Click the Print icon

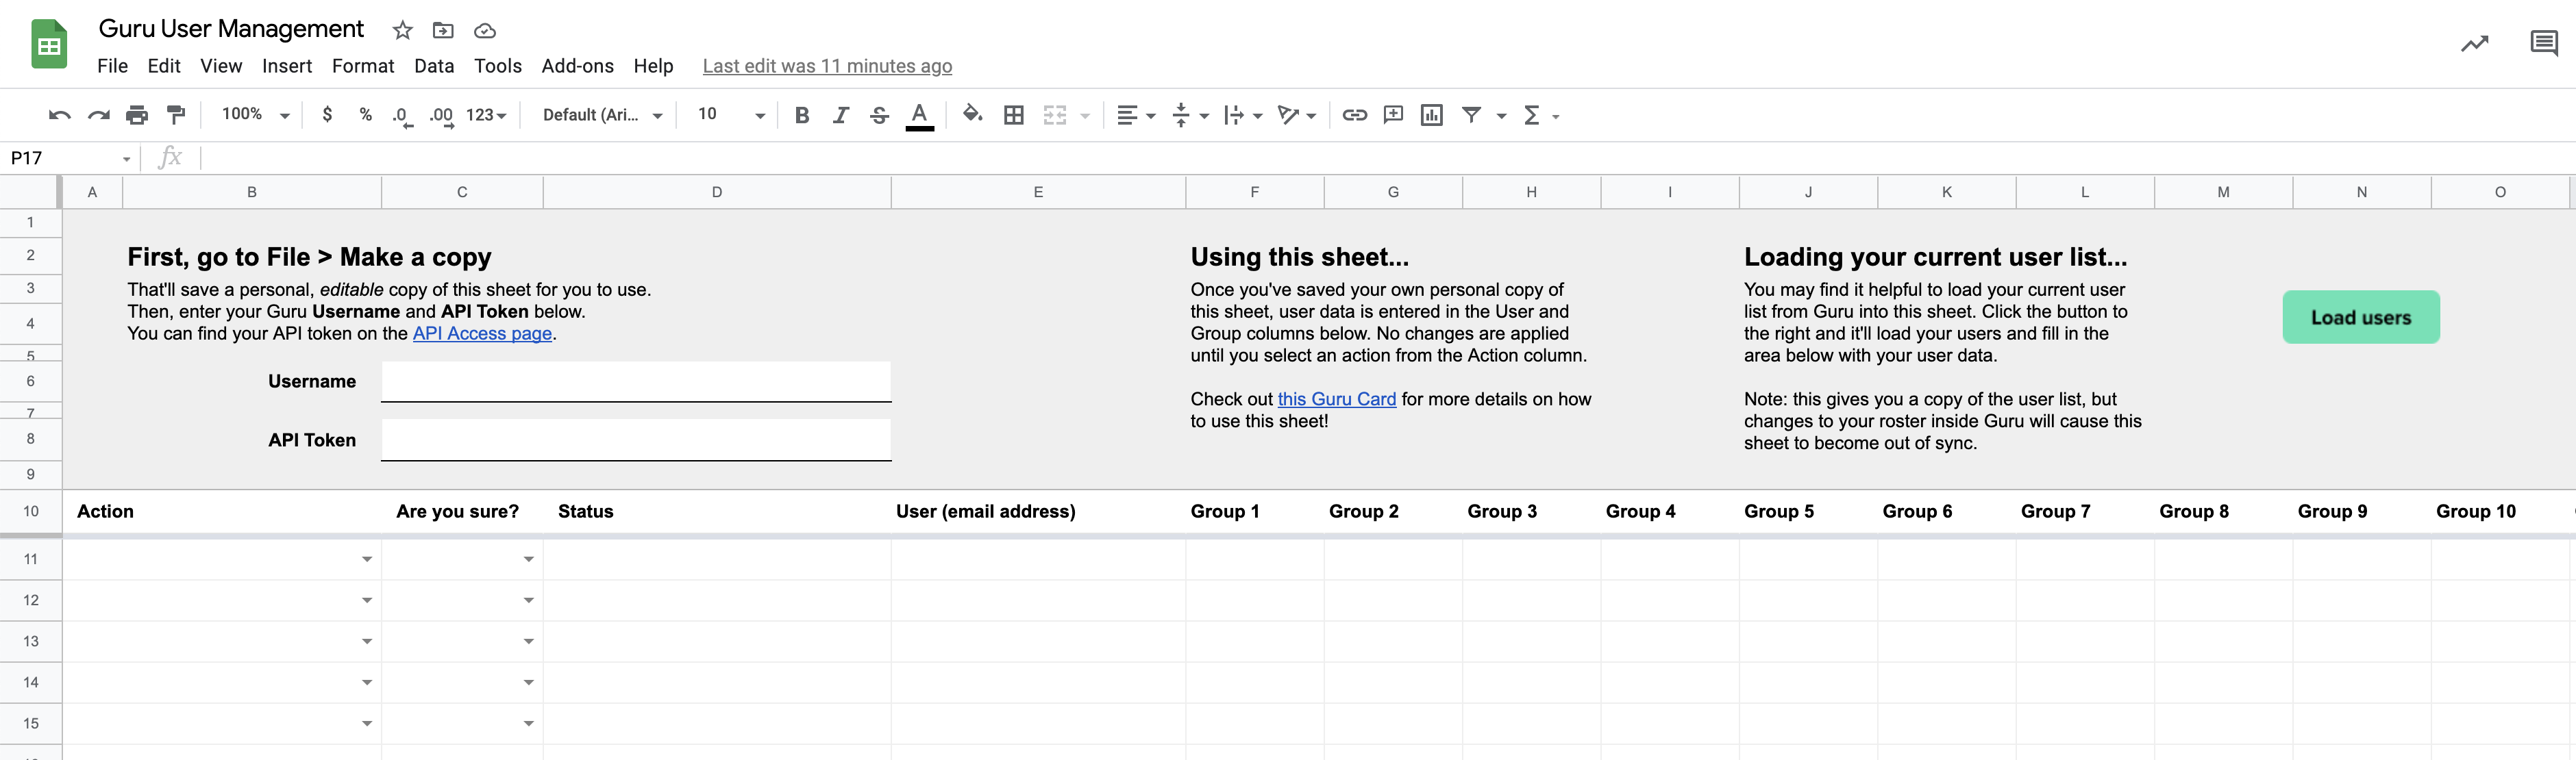tap(137, 115)
